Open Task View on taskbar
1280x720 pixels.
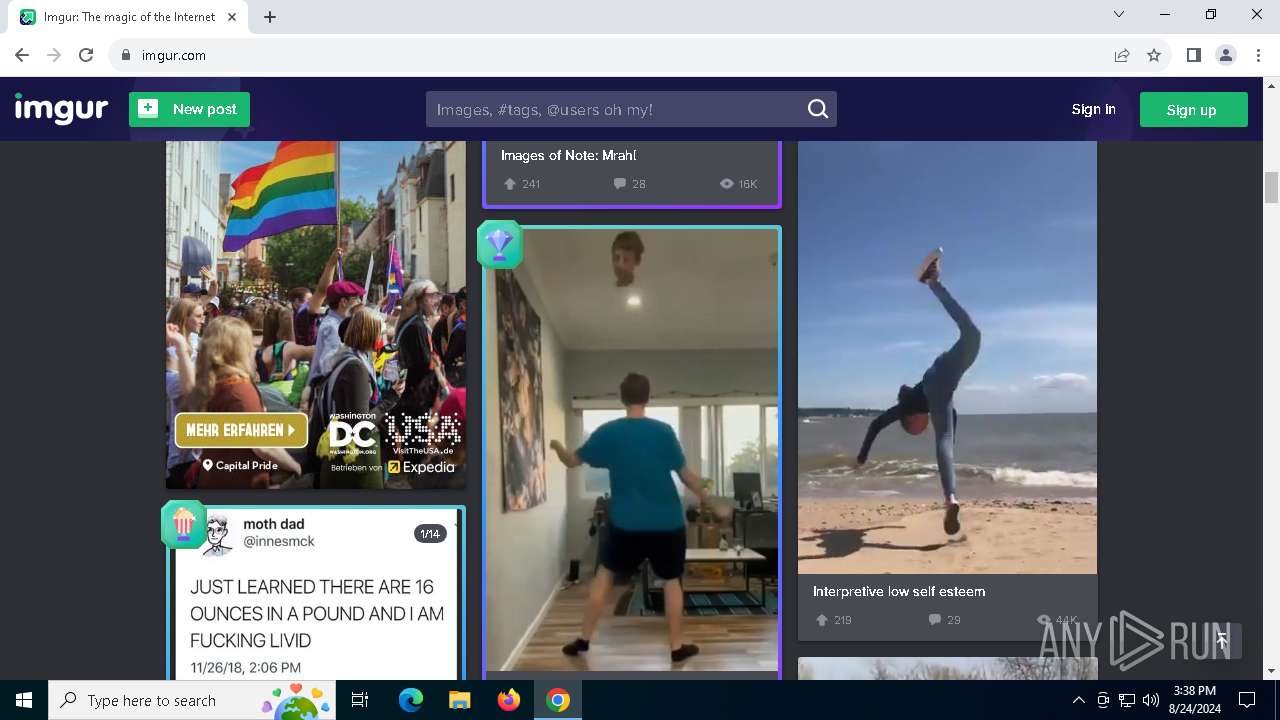click(x=360, y=700)
